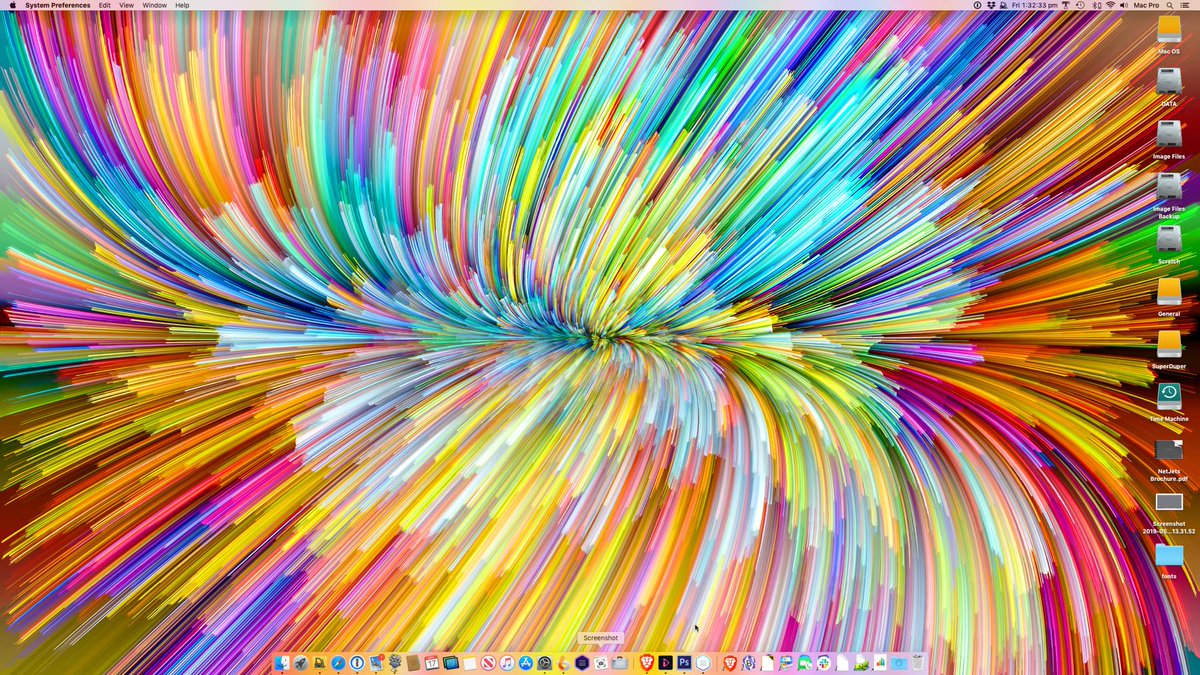Open Photoshop Ps icon in Dock
Viewport: 1200px width, 675px height.
coord(684,662)
